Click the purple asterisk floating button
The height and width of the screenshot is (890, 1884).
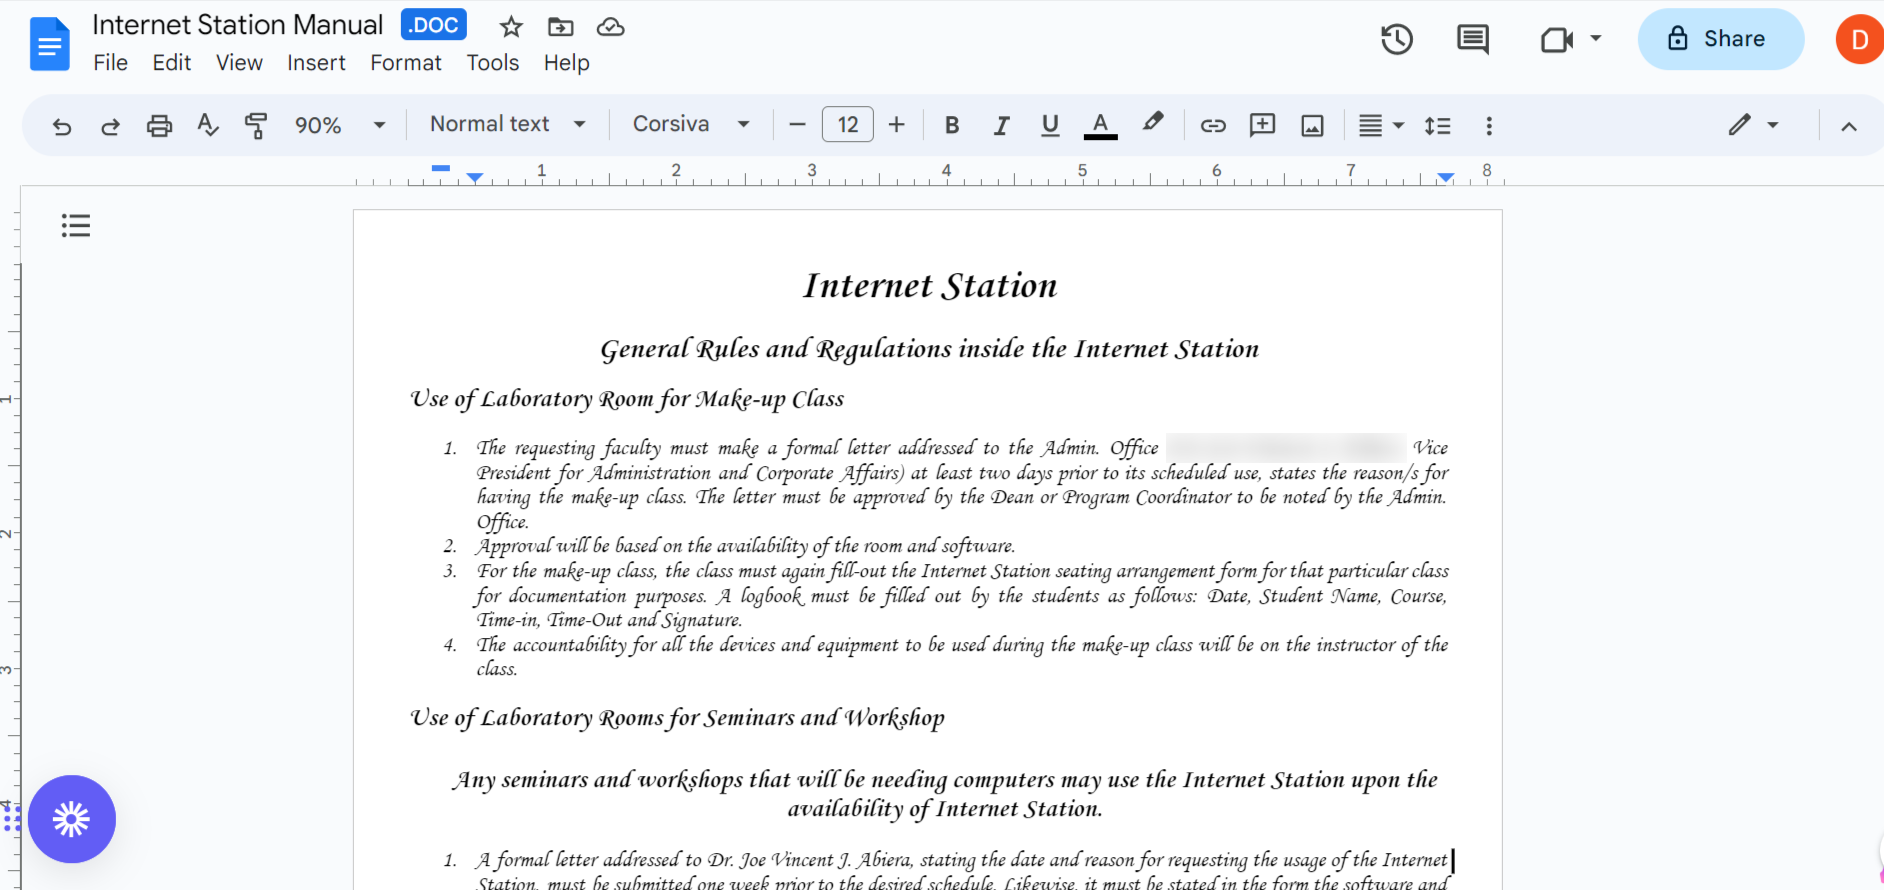tap(72, 819)
